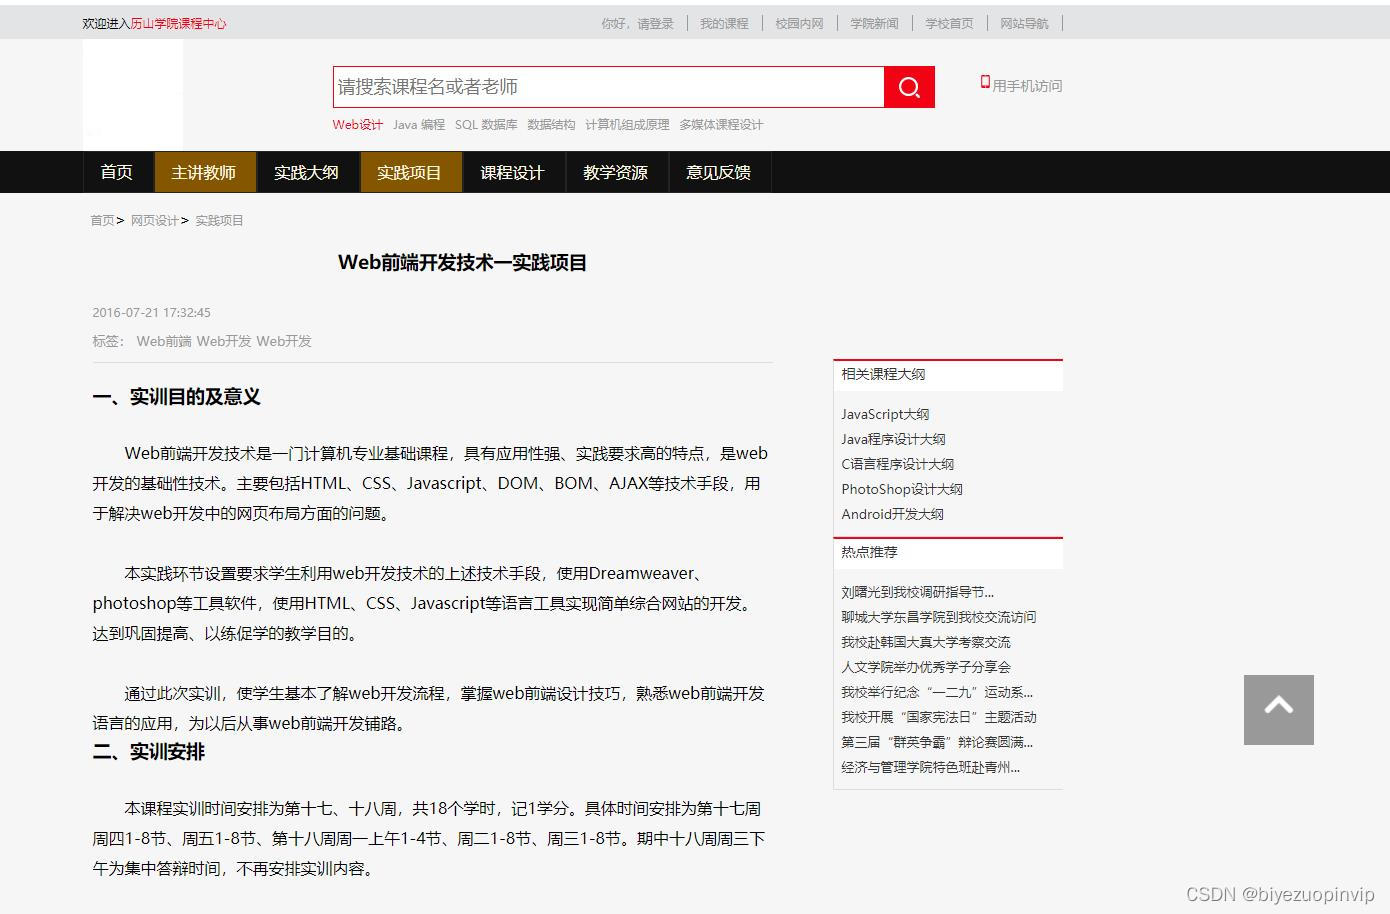Open the PhotoShop设计大纲 link
The height and width of the screenshot is (914, 1390).
(x=902, y=489)
